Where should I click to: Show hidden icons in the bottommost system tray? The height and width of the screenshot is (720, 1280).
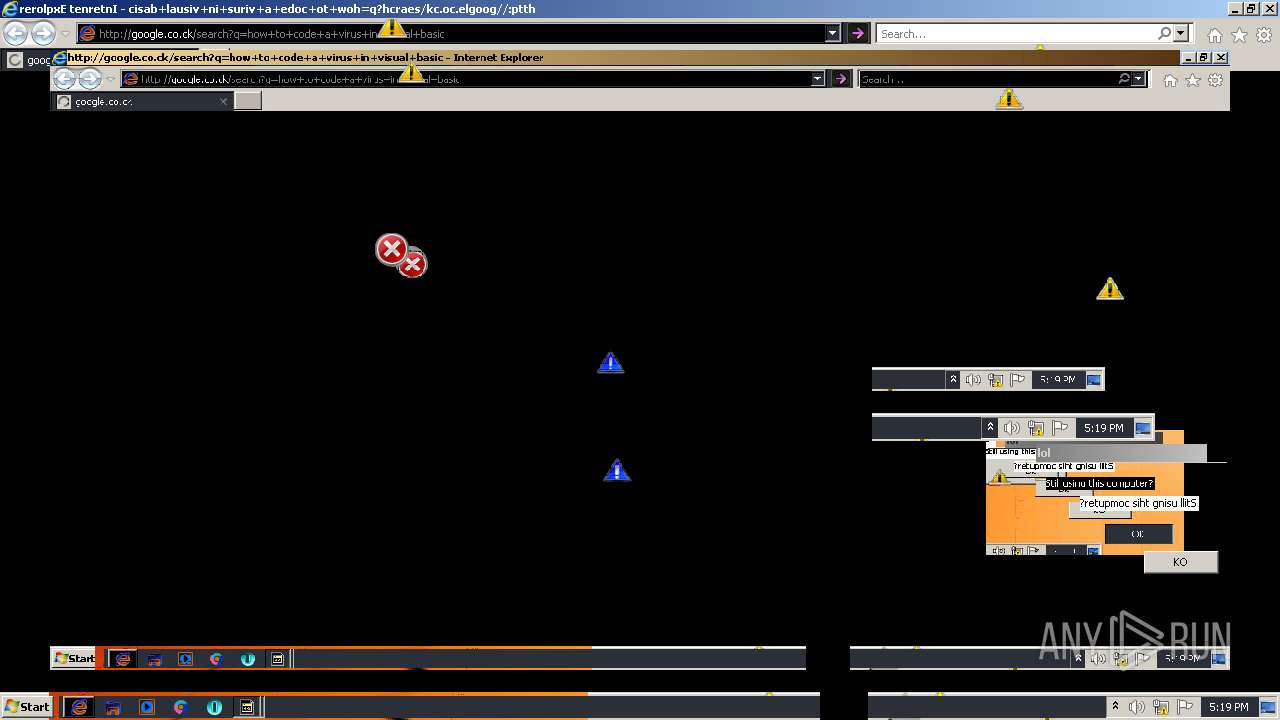pos(1116,707)
